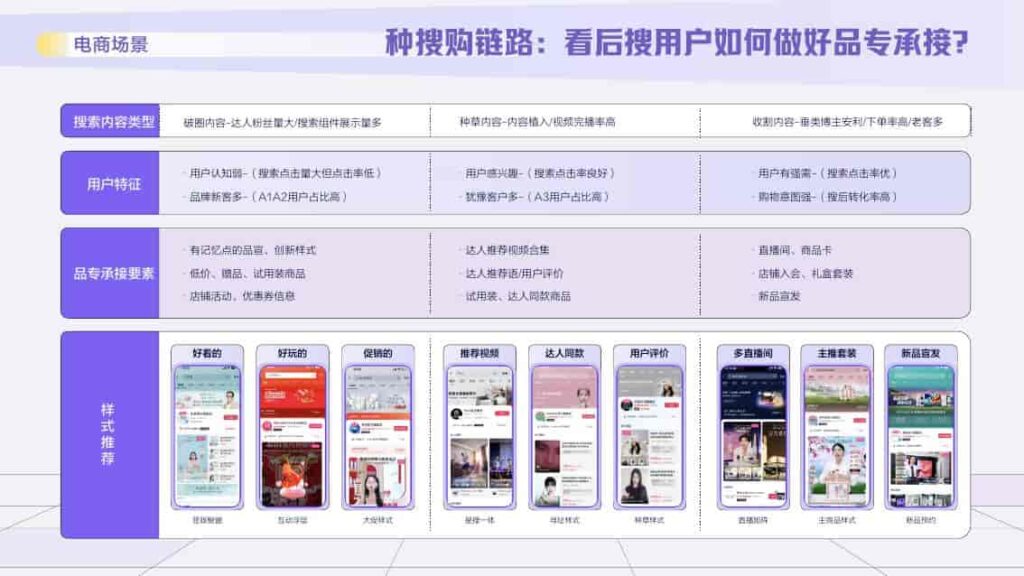Viewport: 1024px width, 576px height.
Task: Select the 达人同款 phone mockup
Action: pyautogui.click(x=564, y=436)
